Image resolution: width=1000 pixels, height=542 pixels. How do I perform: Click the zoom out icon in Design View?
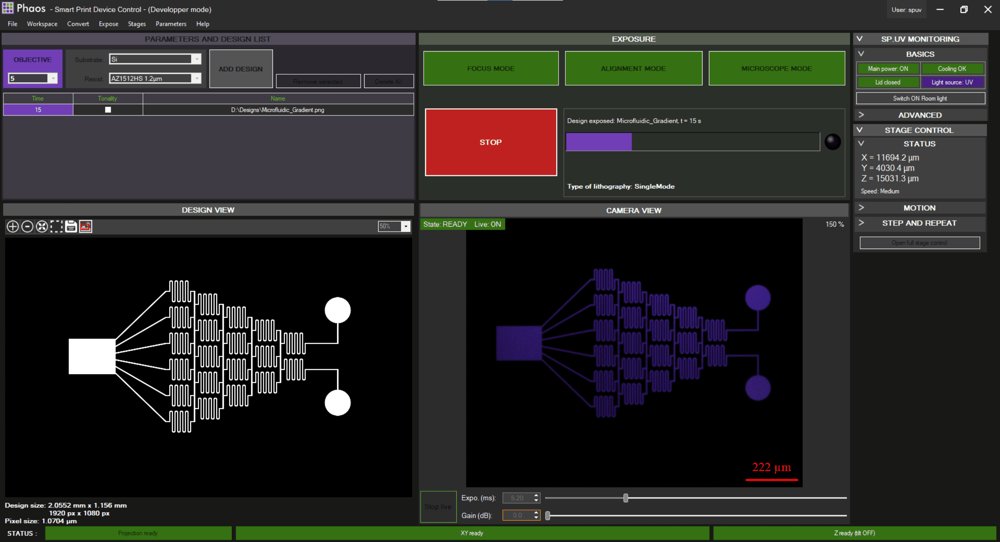pos(27,226)
